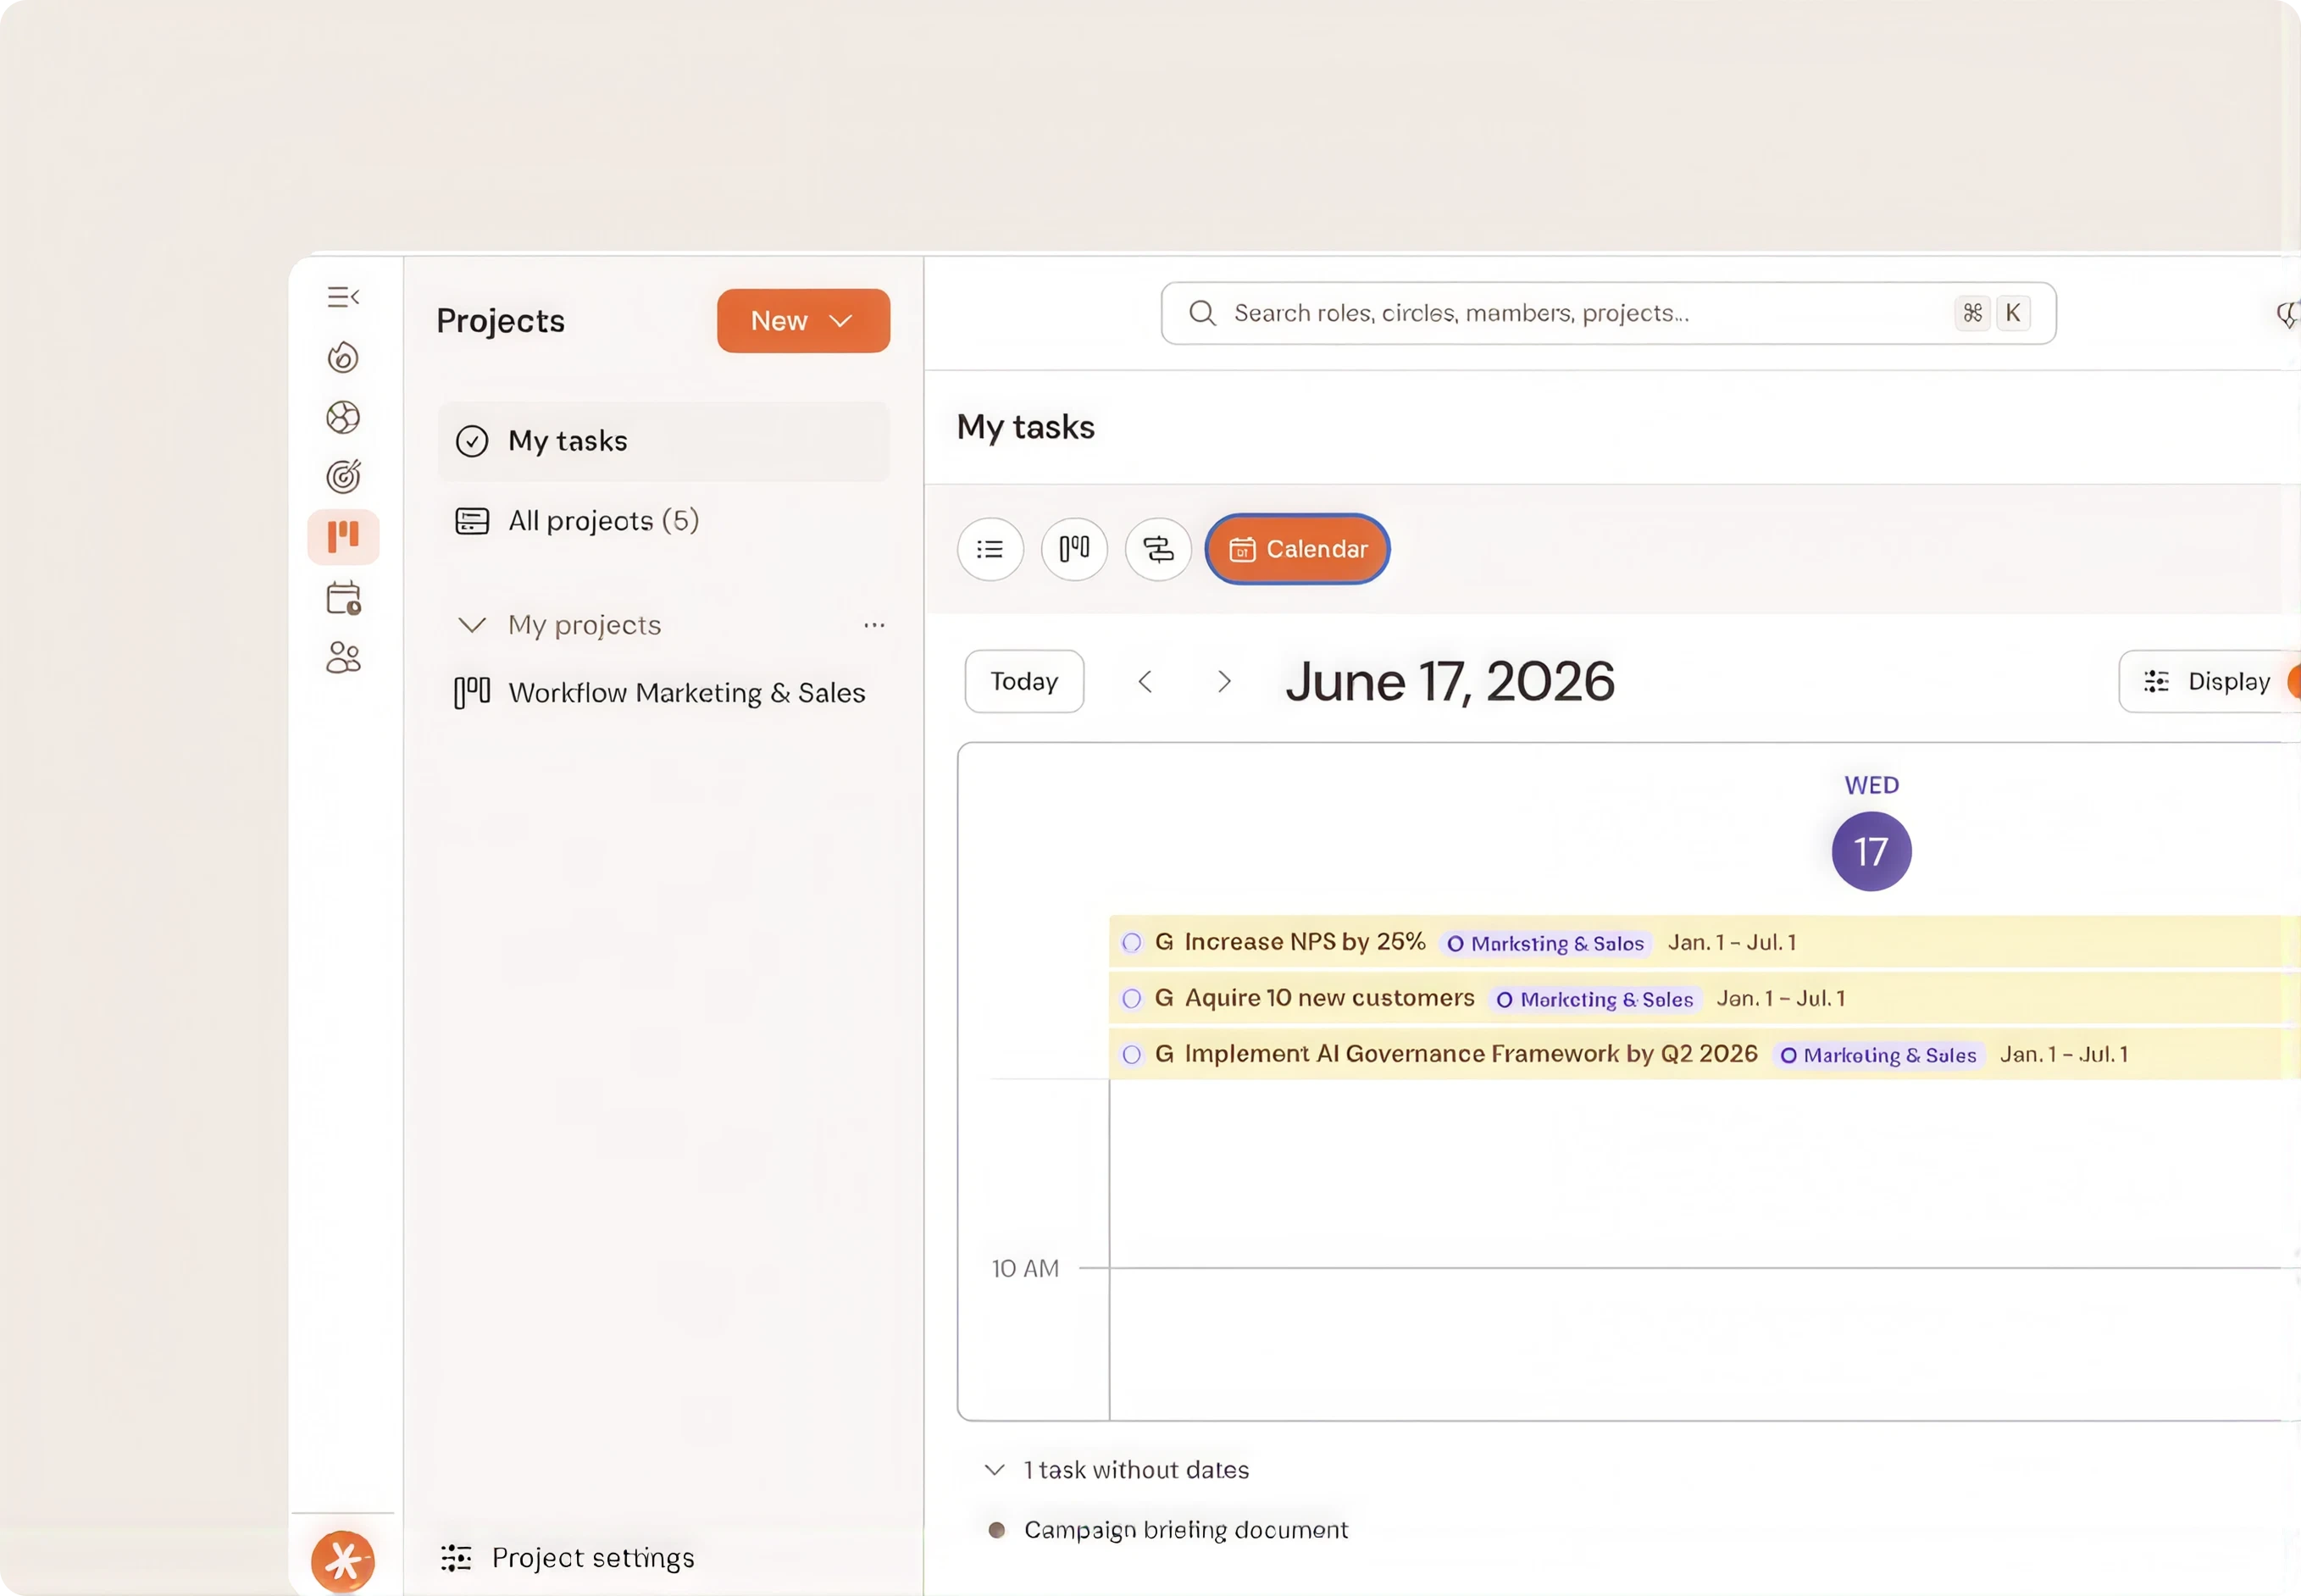
Task: Click the 10 AM time slot label
Action: (x=1025, y=1269)
